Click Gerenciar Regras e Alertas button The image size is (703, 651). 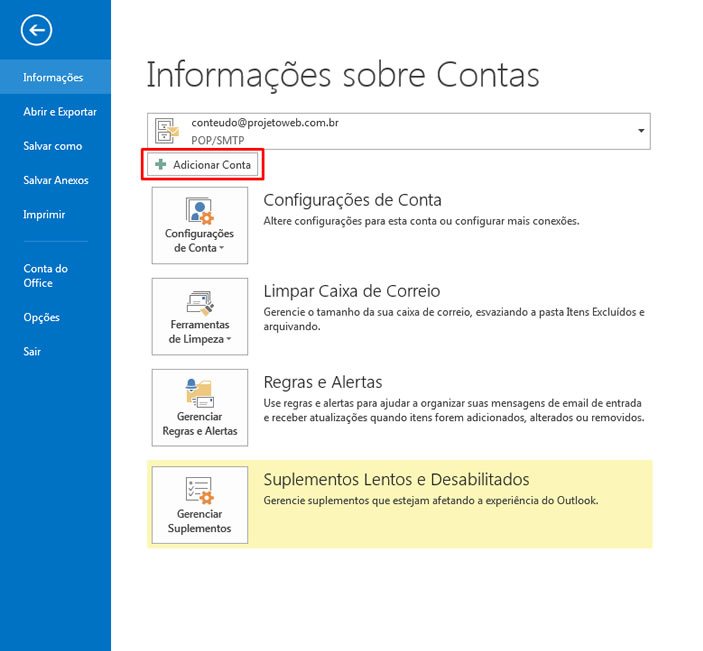tap(200, 408)
